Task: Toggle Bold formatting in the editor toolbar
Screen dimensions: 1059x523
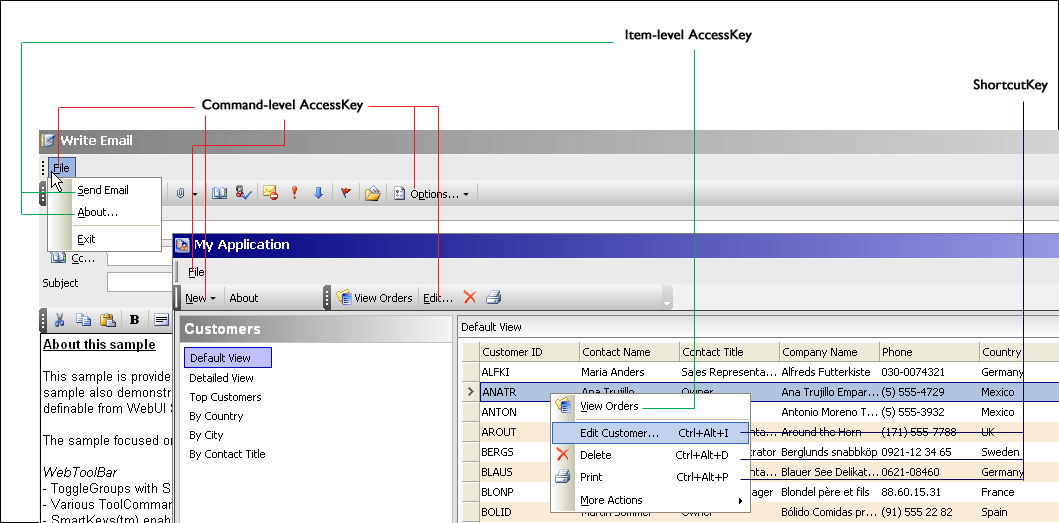Action: coord(134,320)
